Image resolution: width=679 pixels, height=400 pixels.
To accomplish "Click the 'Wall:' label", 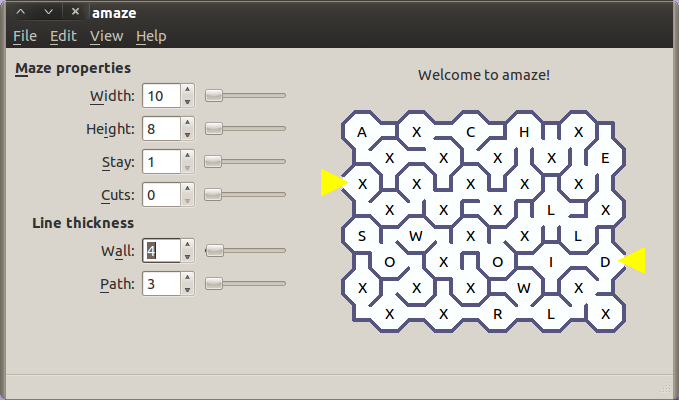I will 118,251.
